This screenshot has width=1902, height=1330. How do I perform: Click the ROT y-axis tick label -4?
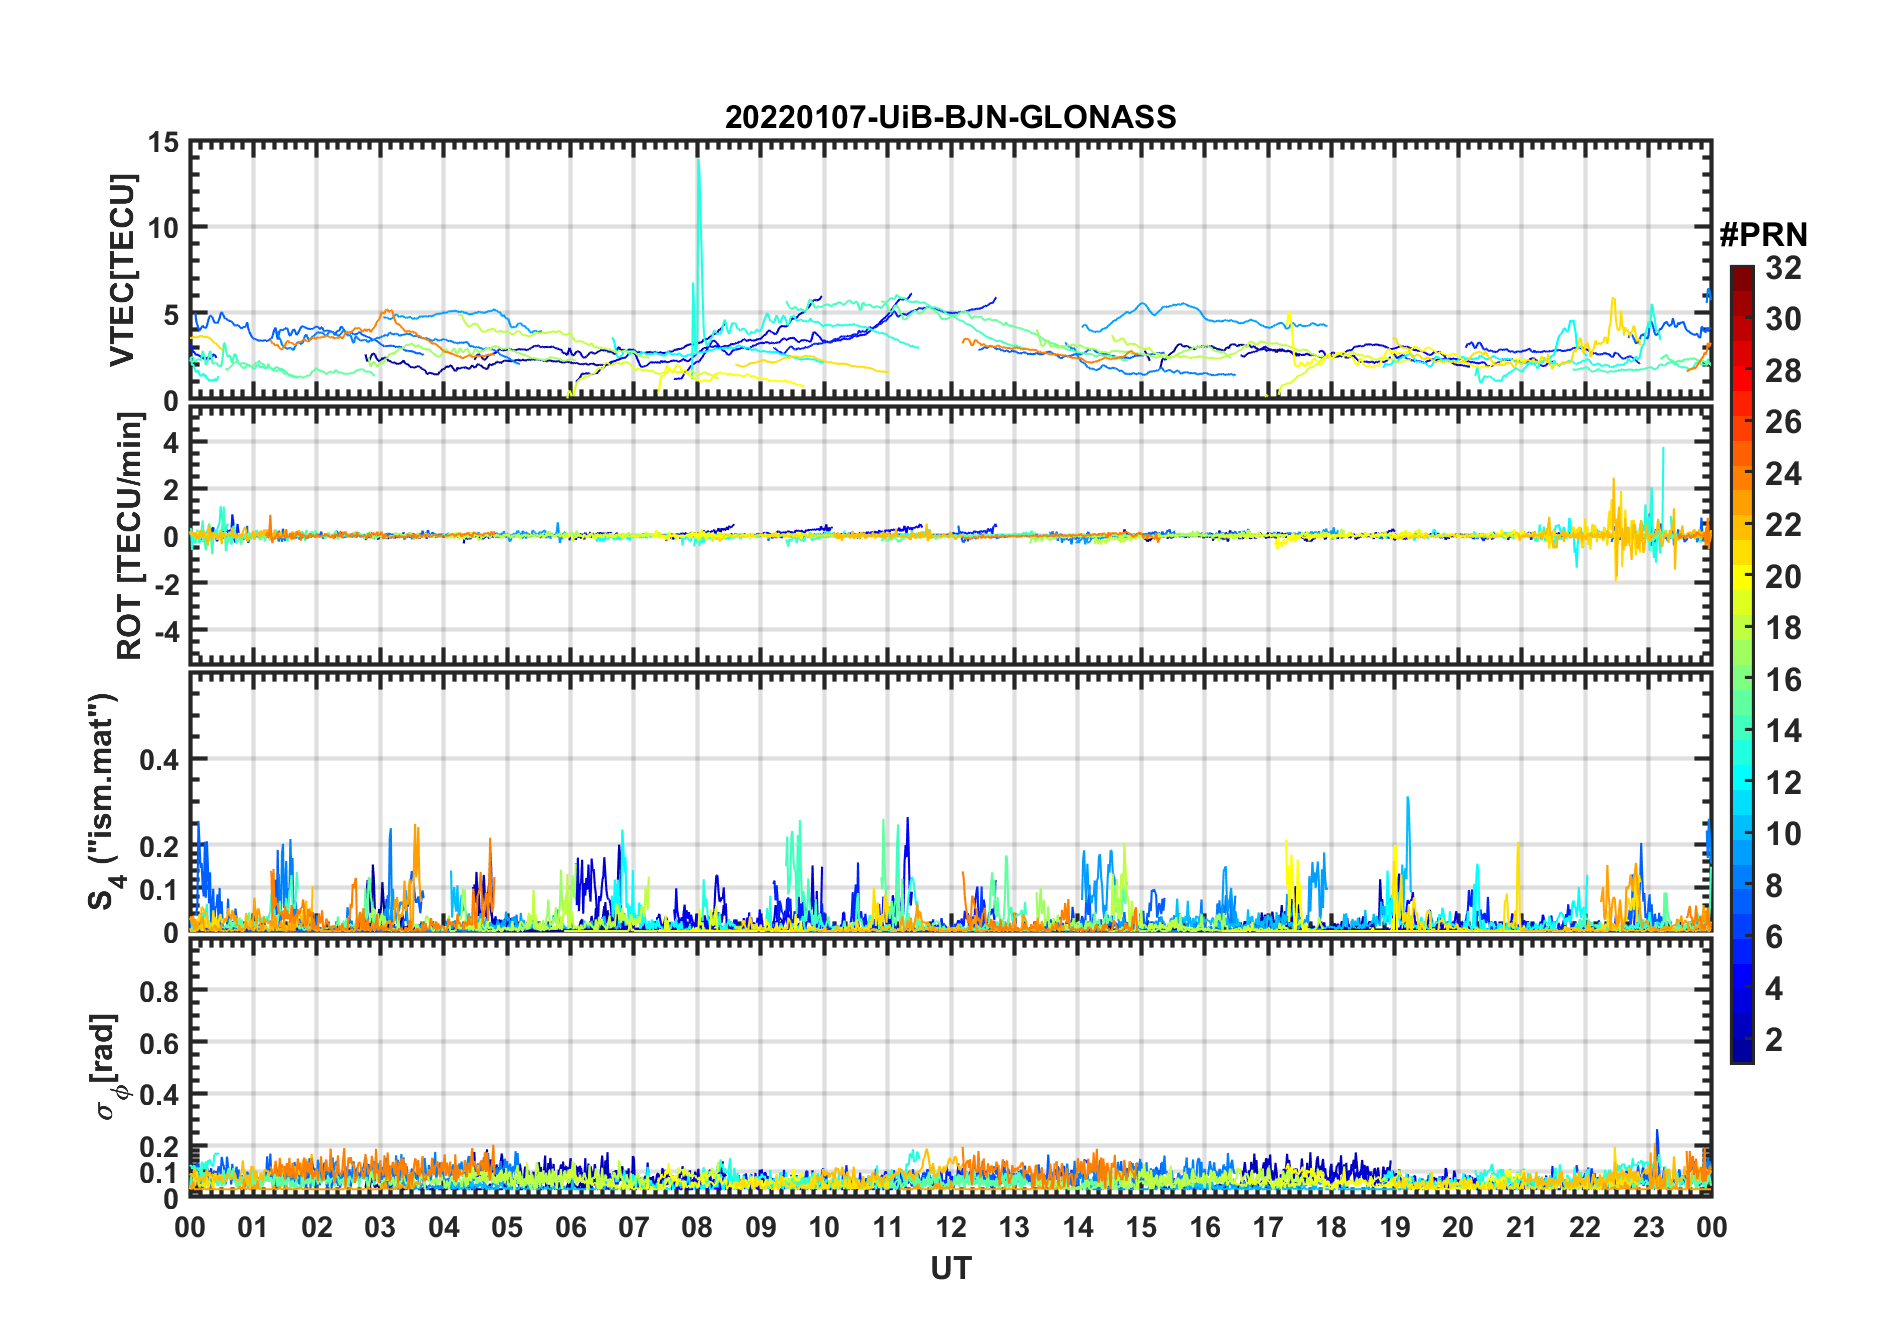pos(163,632)
